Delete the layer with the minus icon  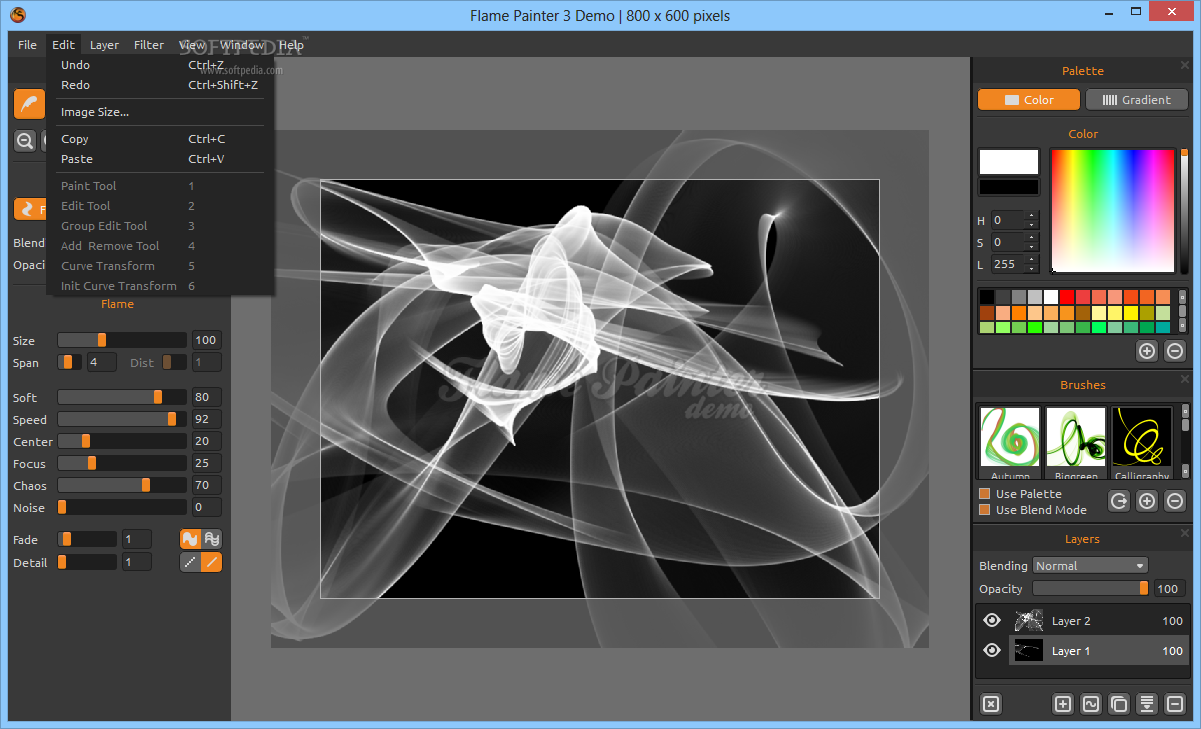click(x=1175, y=704)
